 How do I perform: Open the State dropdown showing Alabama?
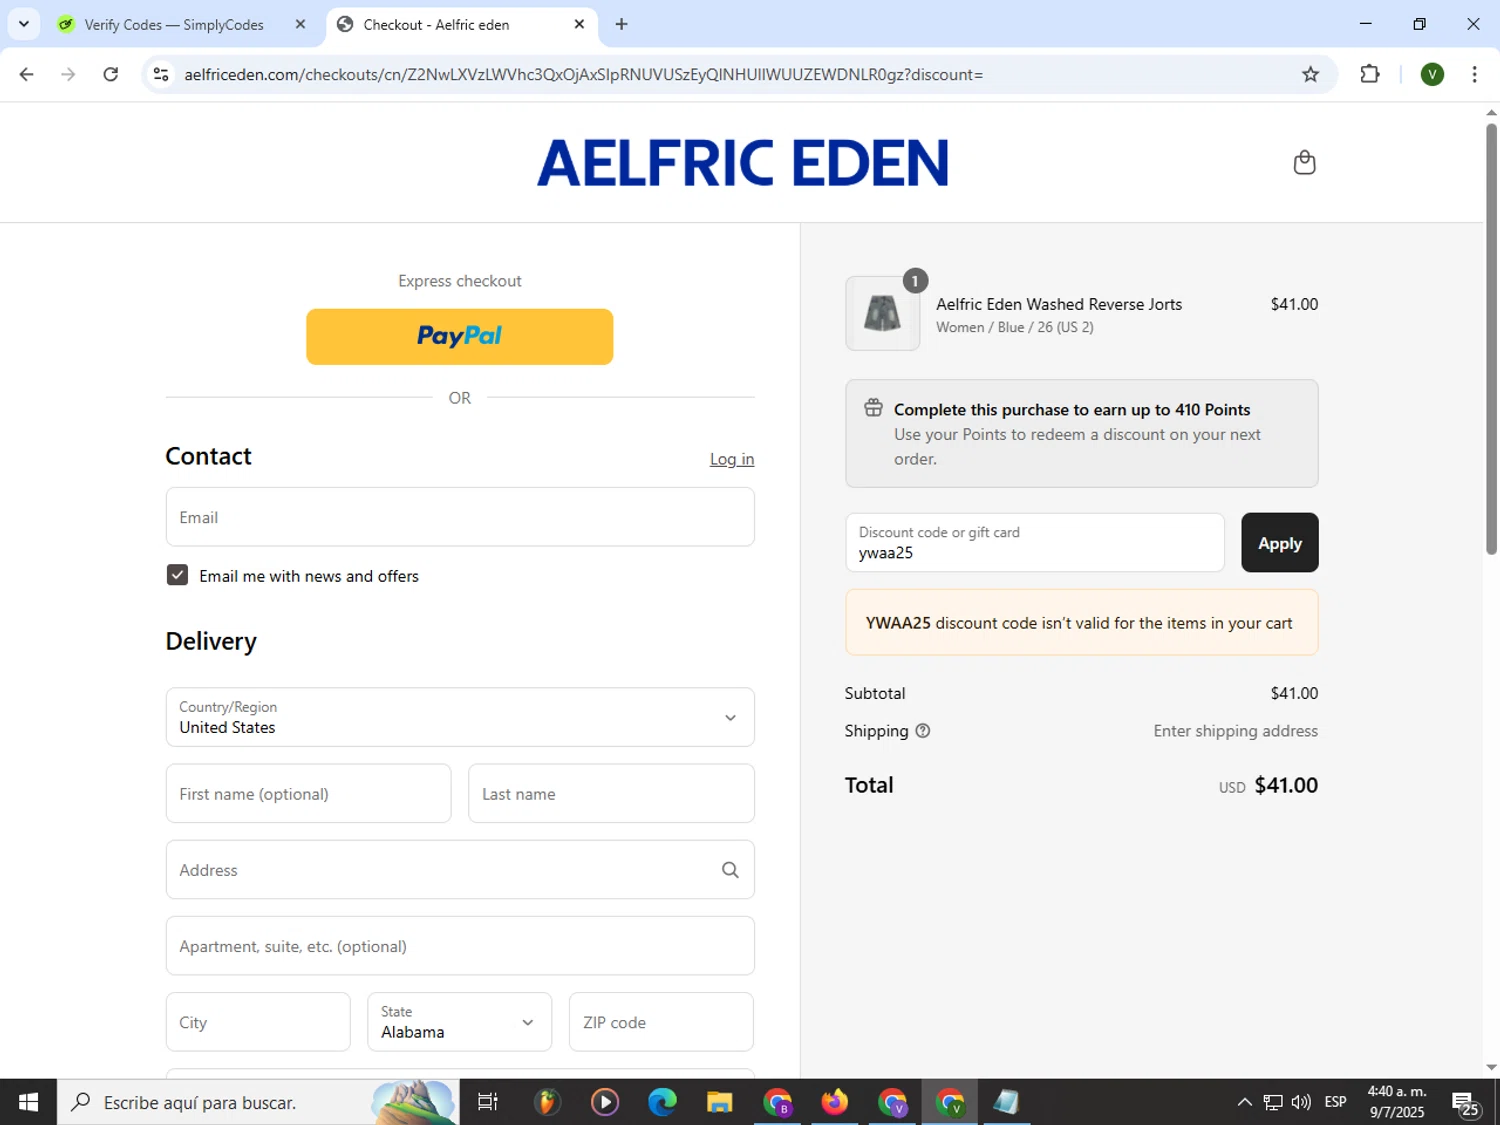(460, 1022)
